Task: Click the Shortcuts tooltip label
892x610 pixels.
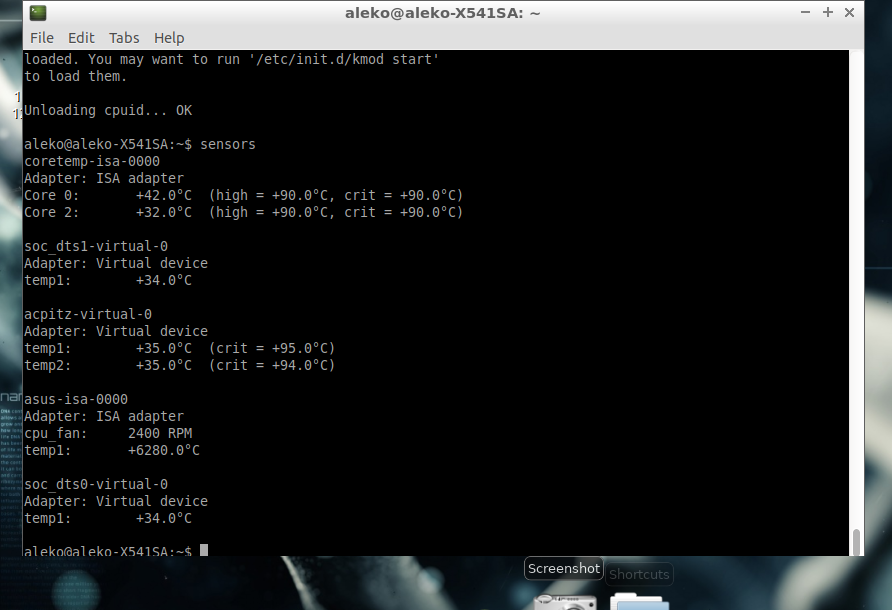Action: coord(639,574)
